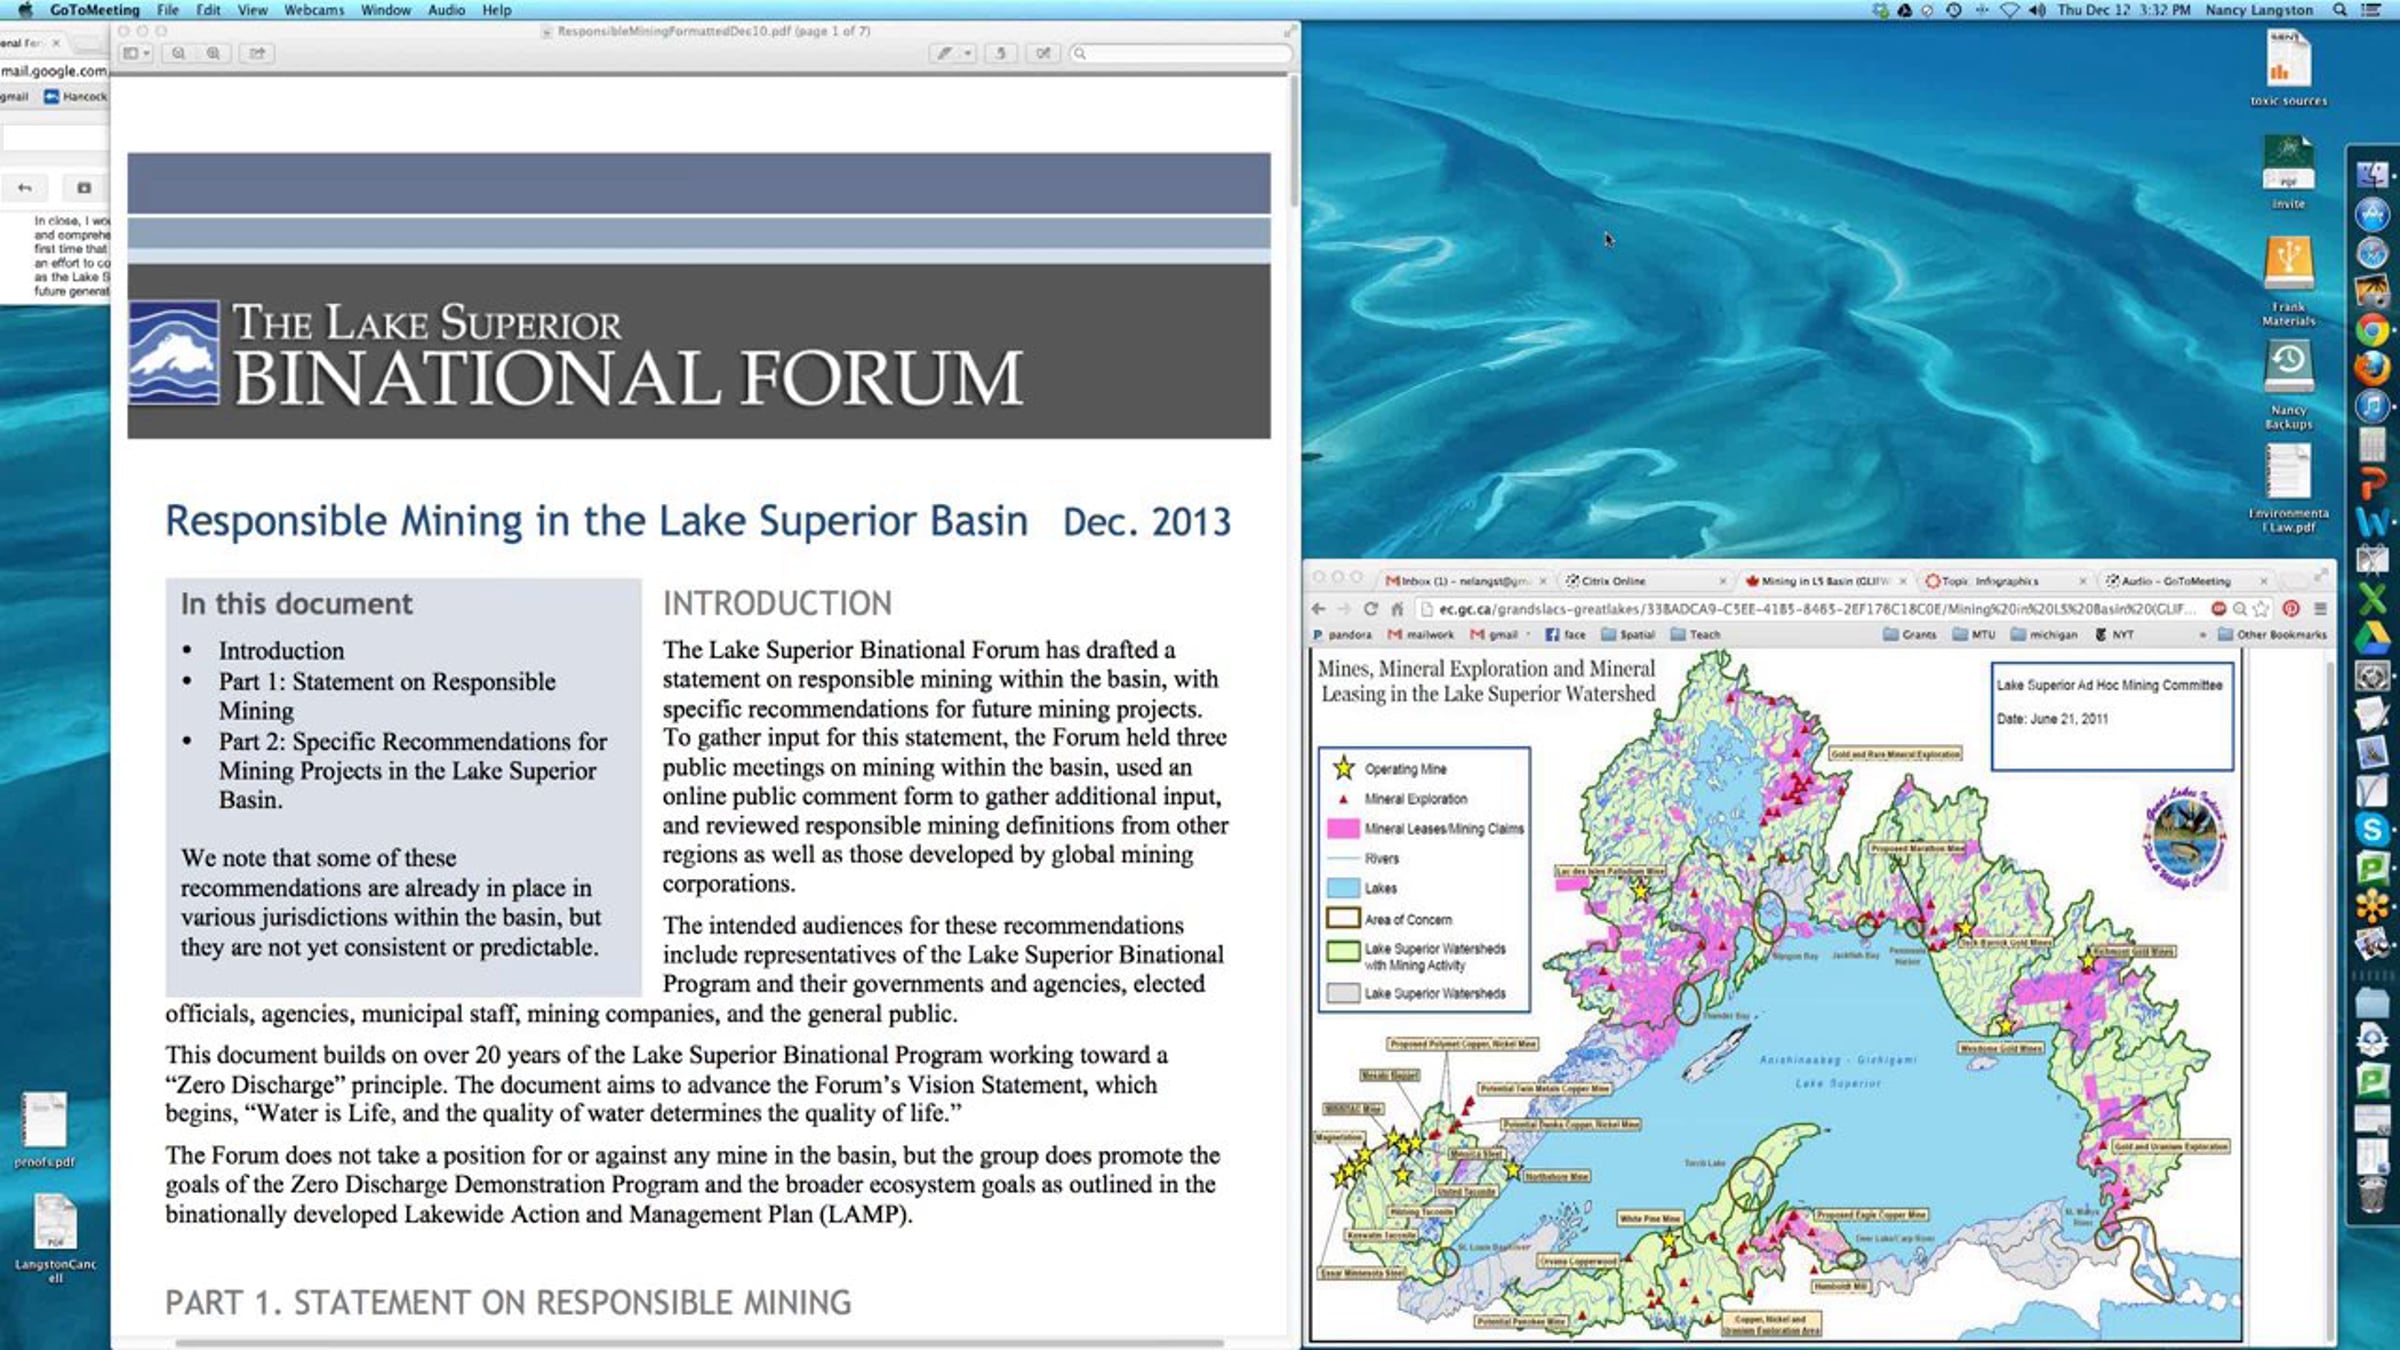Click the Time Machine menu bar icon
The image size is (2400, 1350).
pyautogui.click(x=1953, y=10)
